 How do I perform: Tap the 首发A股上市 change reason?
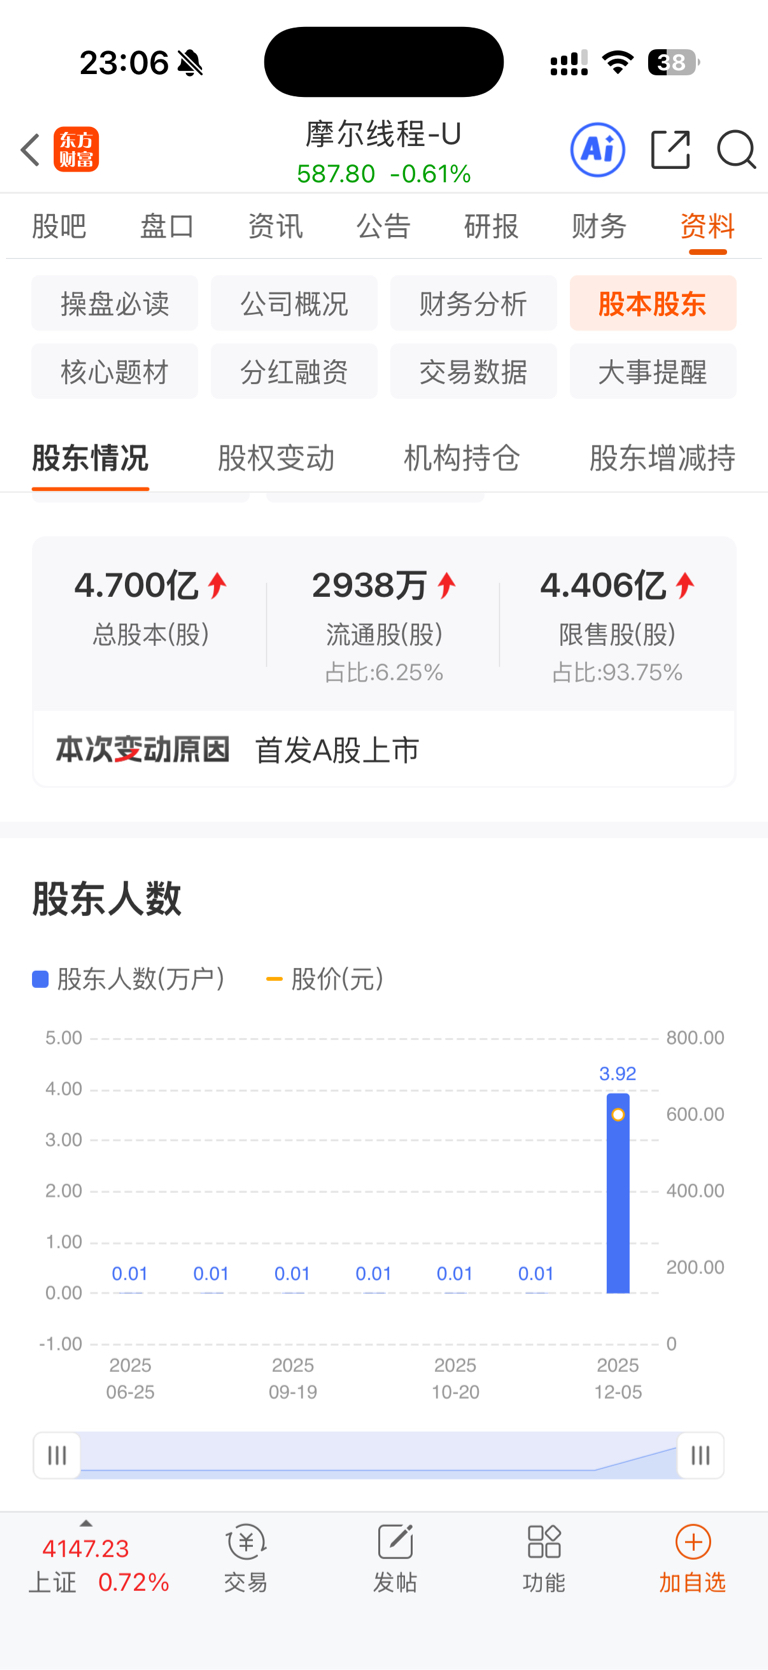[x=337, y=750]
